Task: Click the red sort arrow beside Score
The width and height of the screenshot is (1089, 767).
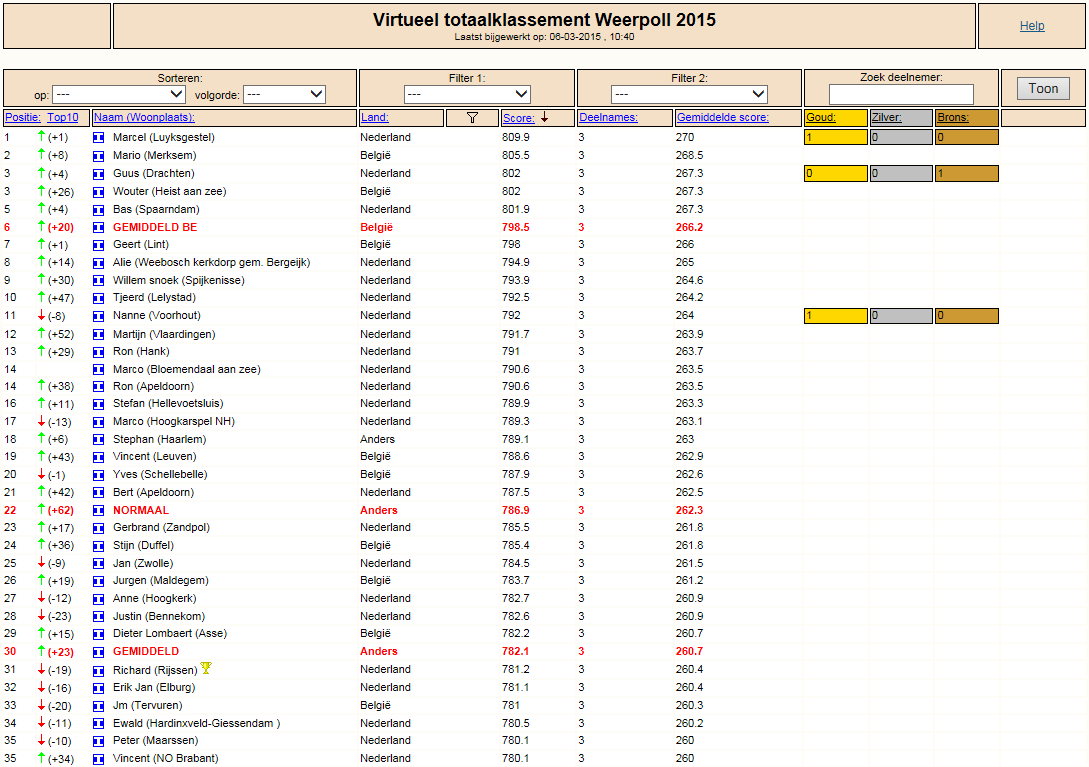Action: click(x=544, y=117)
